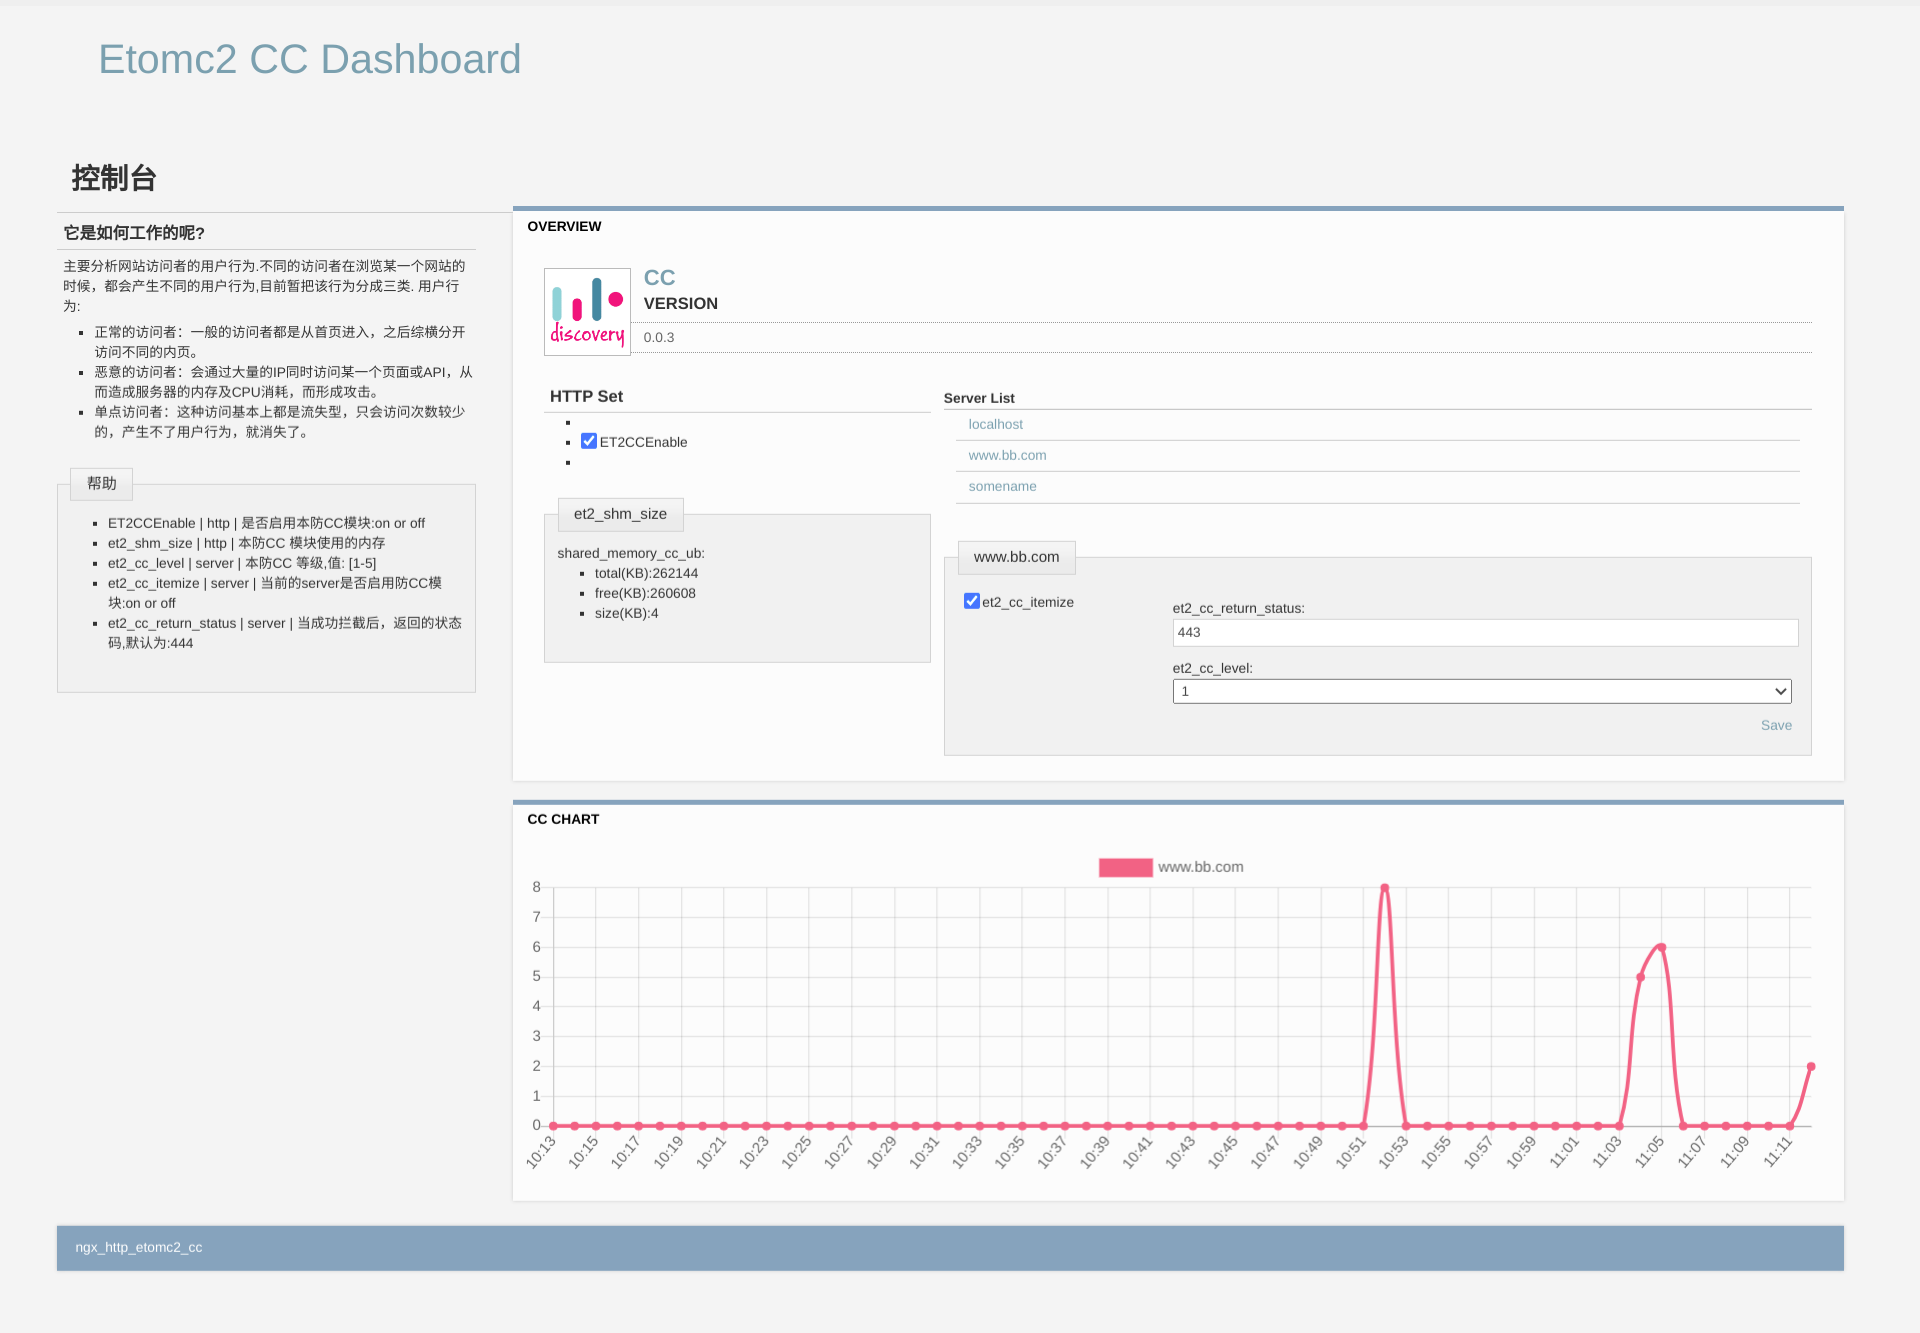This screenshot has width=1920, height=1333.
Task: Click the et2_cc_return_status input field
Action: (1484, 632)
